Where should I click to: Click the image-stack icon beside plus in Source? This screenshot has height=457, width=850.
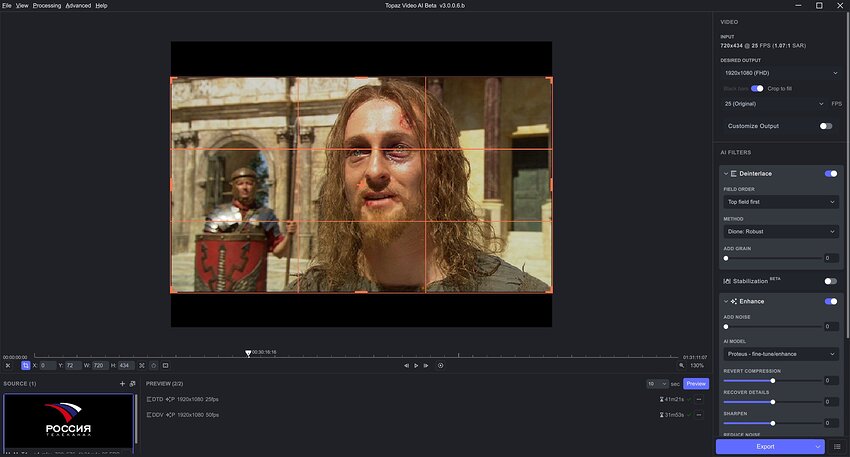[x=132, y=383]
